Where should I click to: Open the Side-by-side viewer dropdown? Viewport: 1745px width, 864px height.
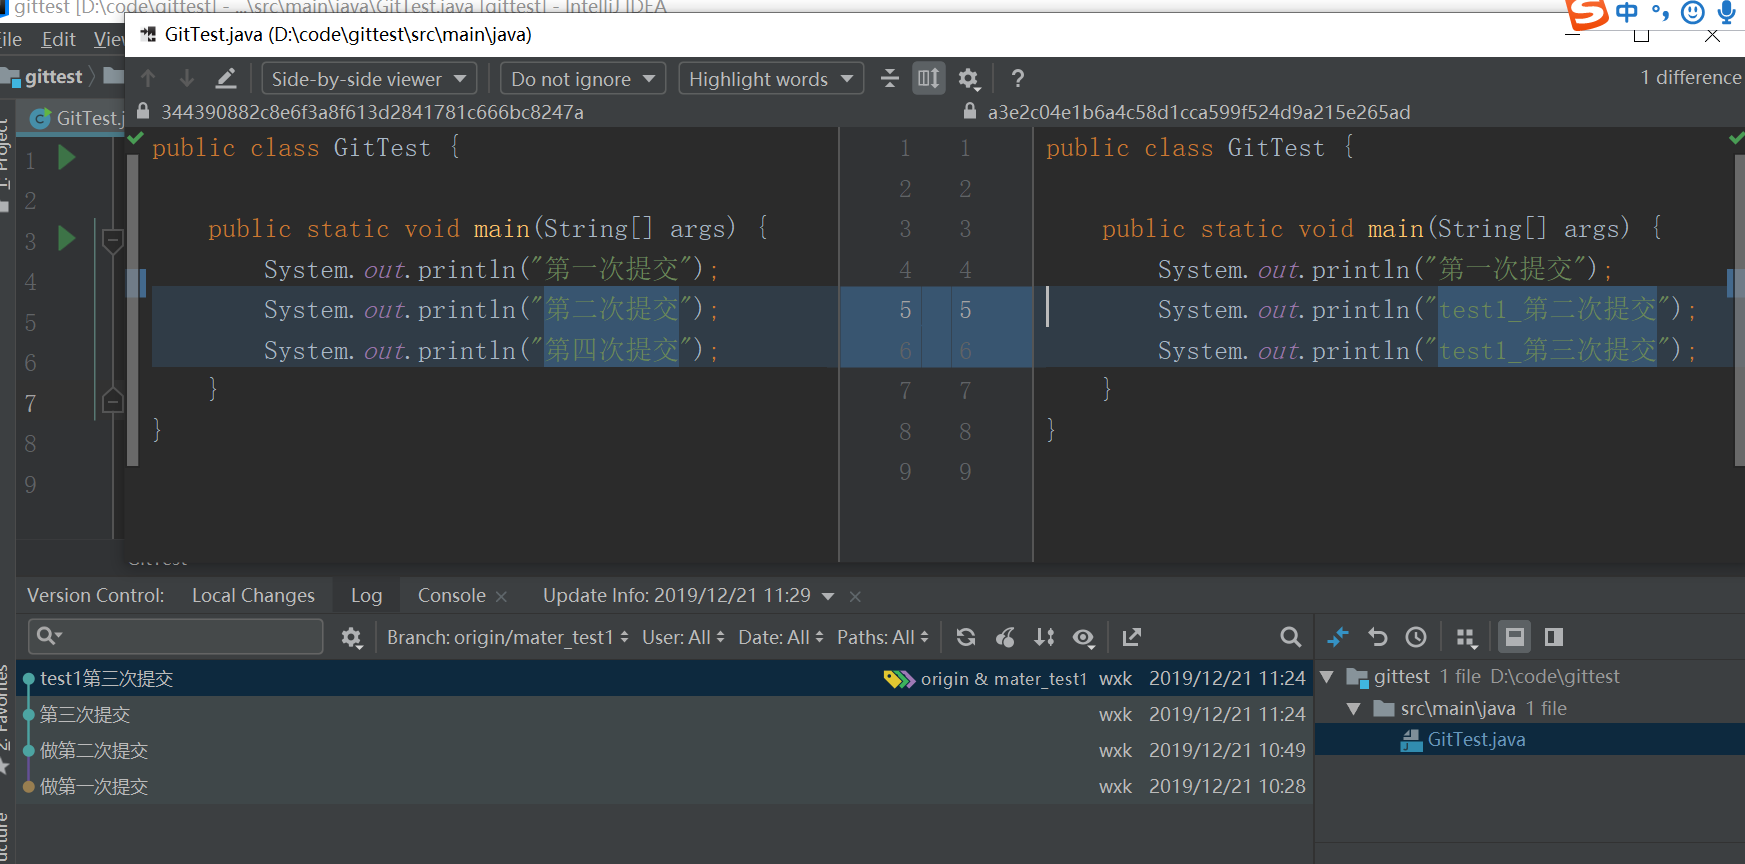coord(368,79)
